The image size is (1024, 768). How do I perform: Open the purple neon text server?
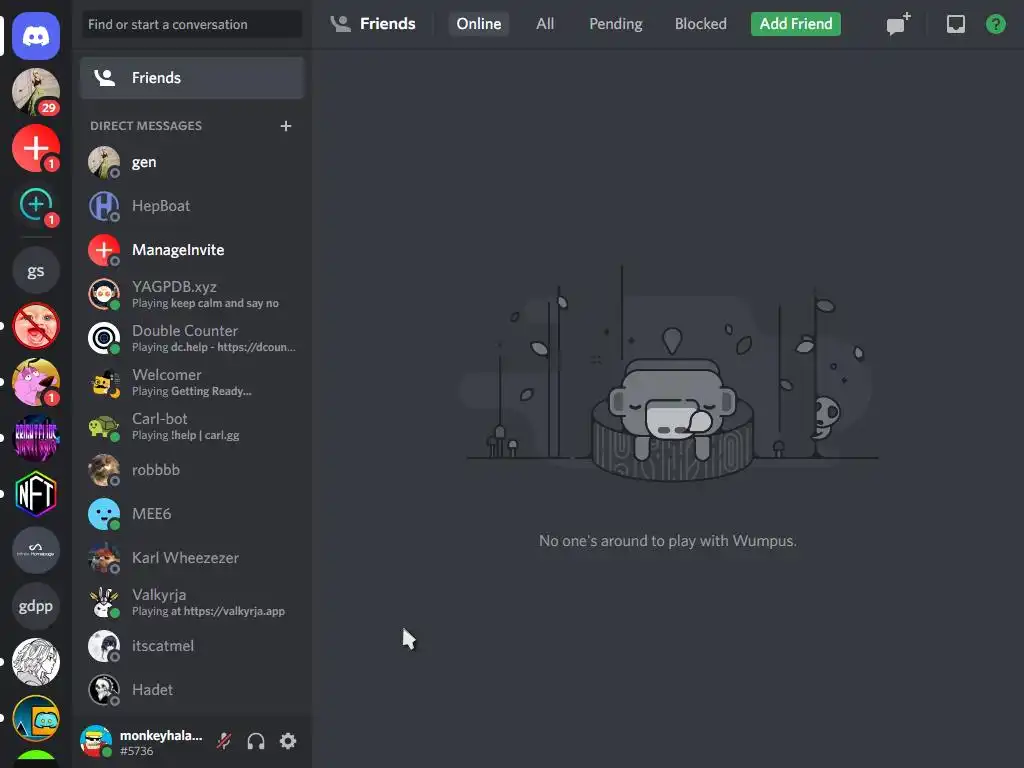pyautogui.click(x=36, y=438)
